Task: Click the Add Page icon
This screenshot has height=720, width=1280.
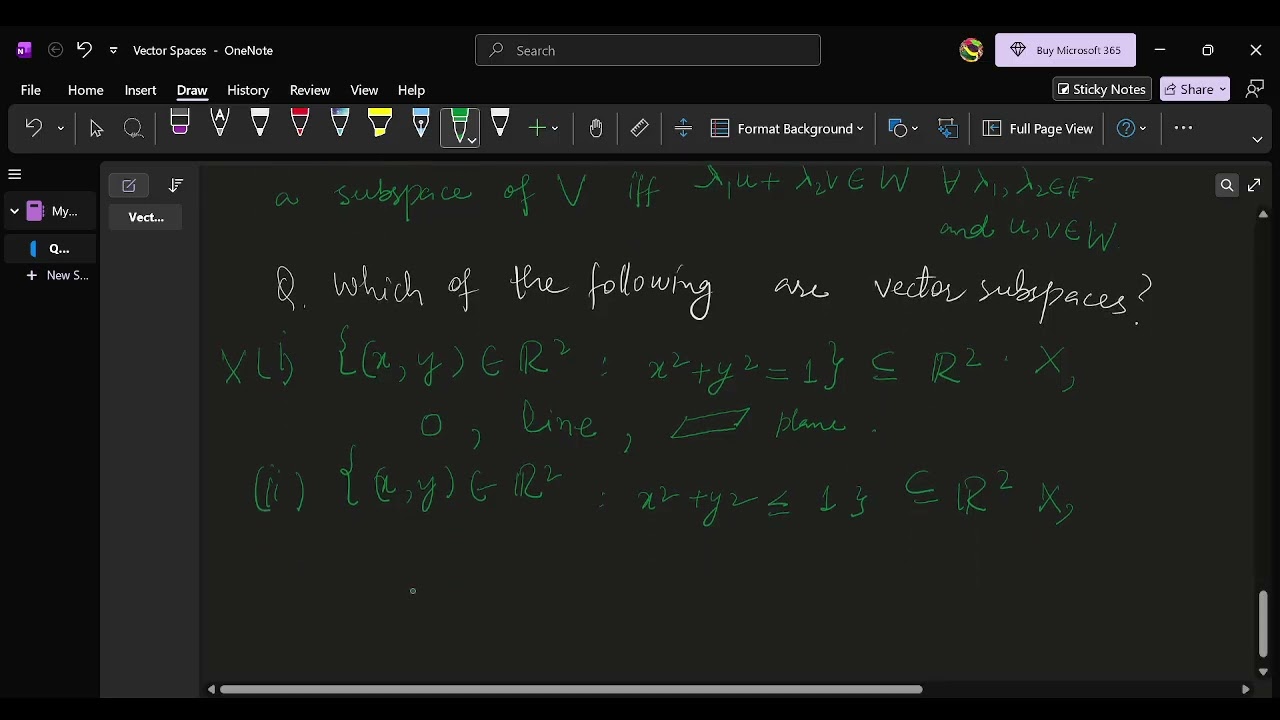Action: tap(129, 185)
